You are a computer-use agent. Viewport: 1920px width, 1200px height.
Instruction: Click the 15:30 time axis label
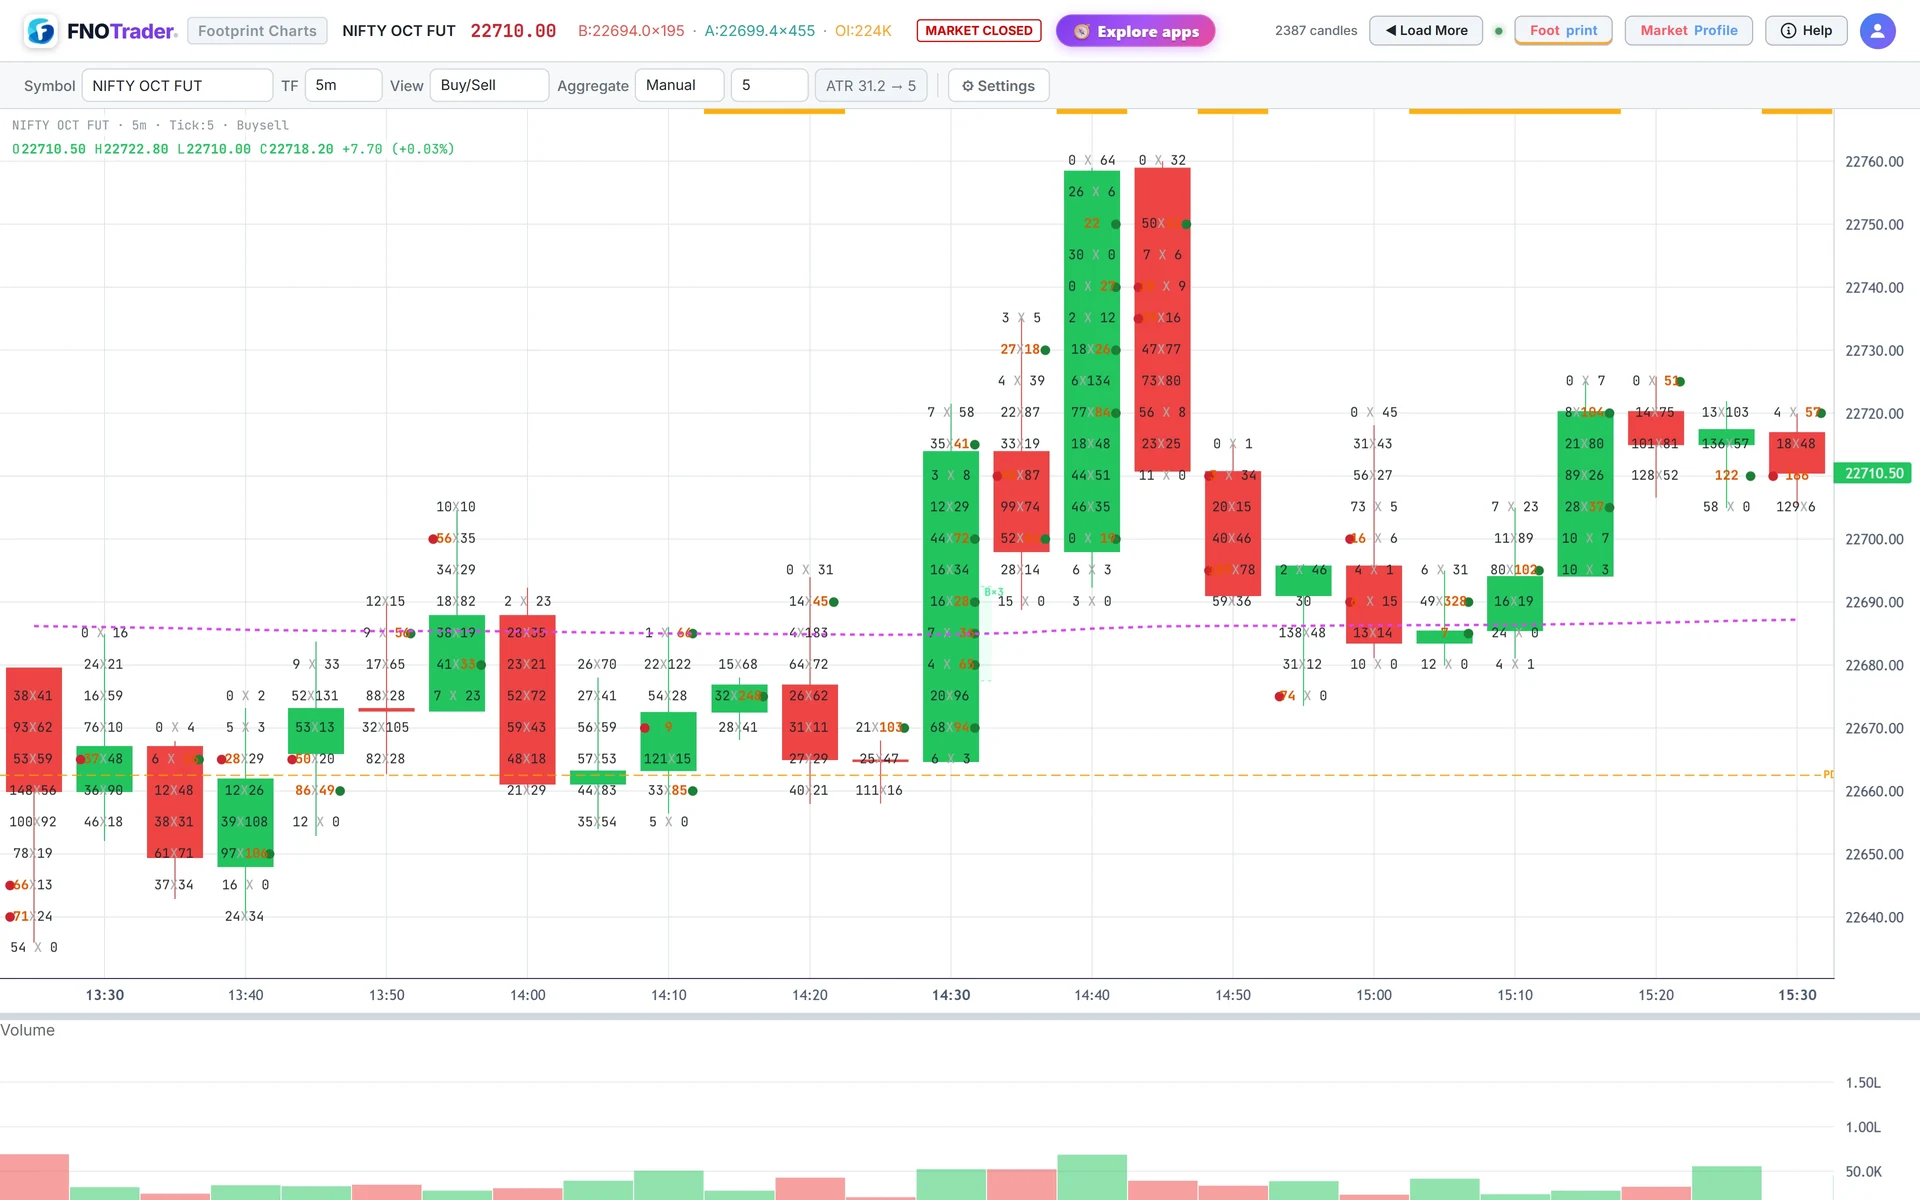click(x=1797, y=995)
